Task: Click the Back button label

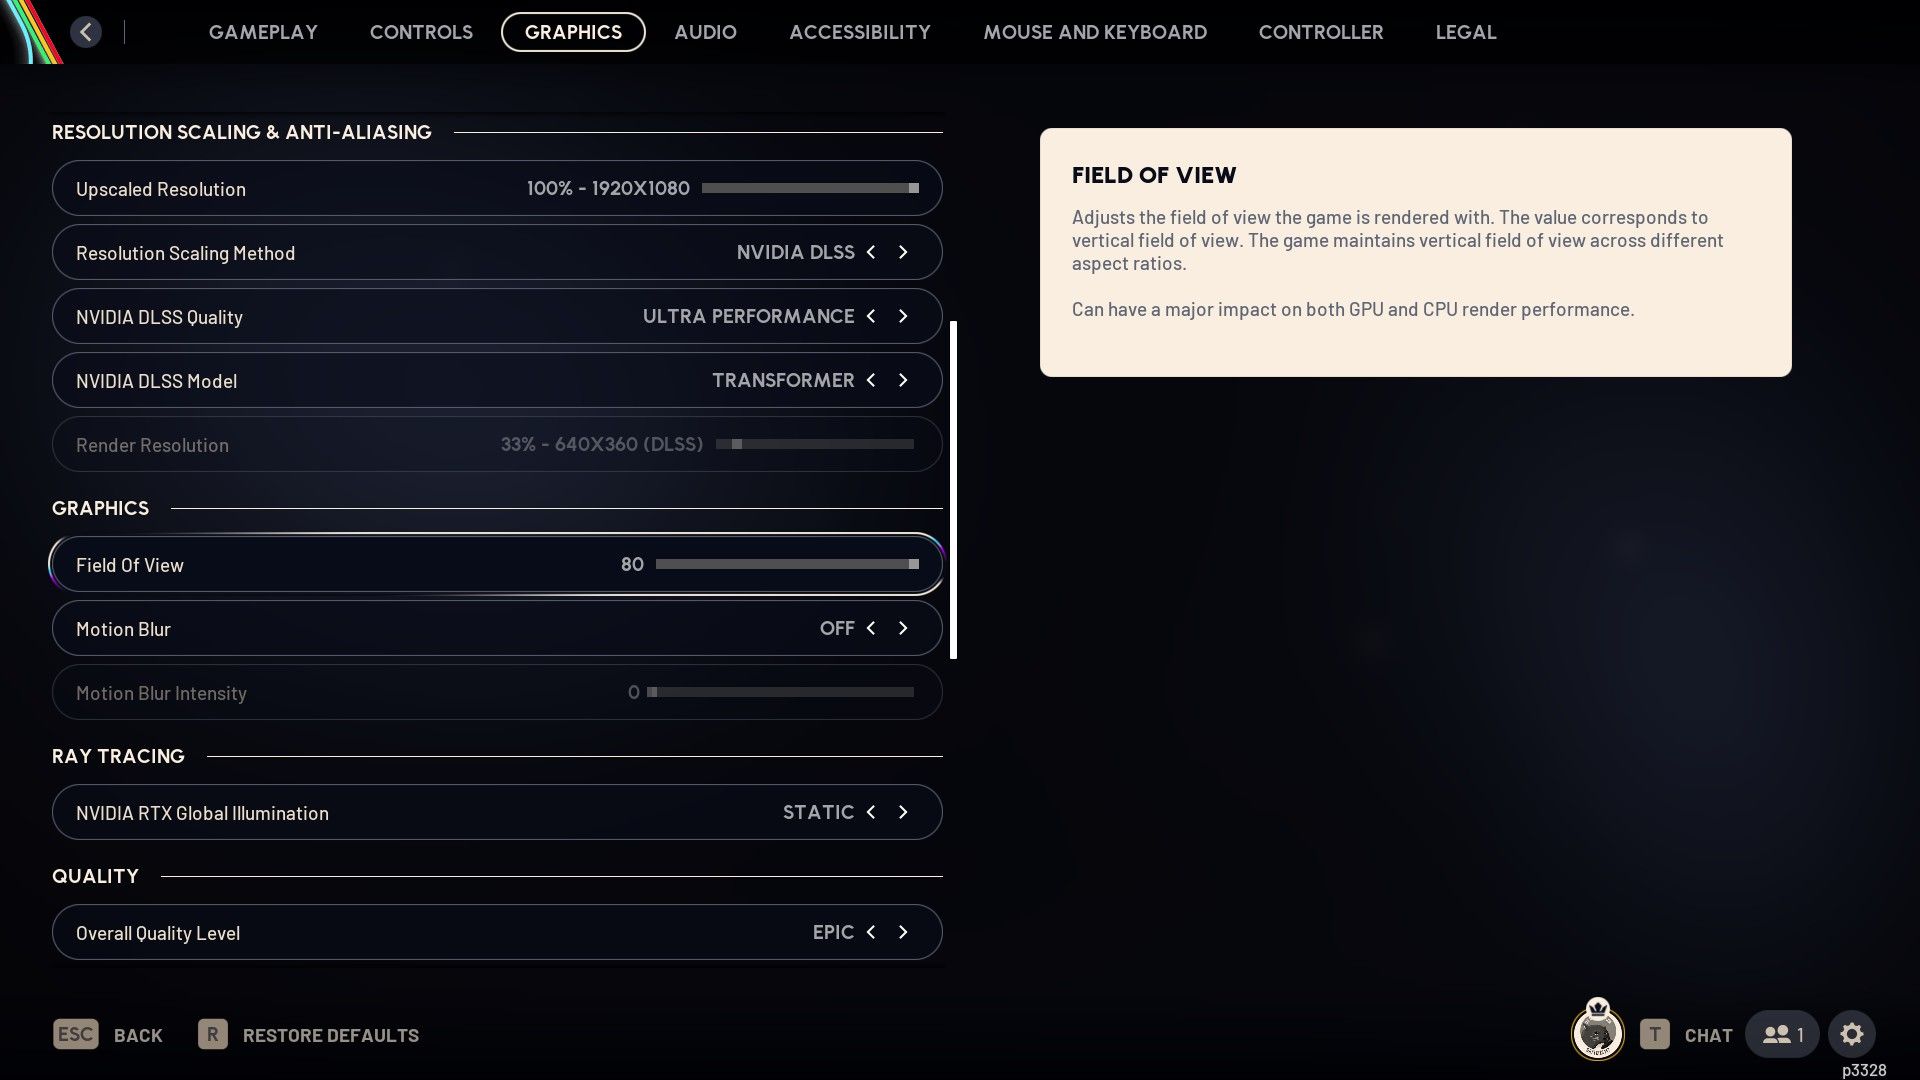Action: point(138,1035)
